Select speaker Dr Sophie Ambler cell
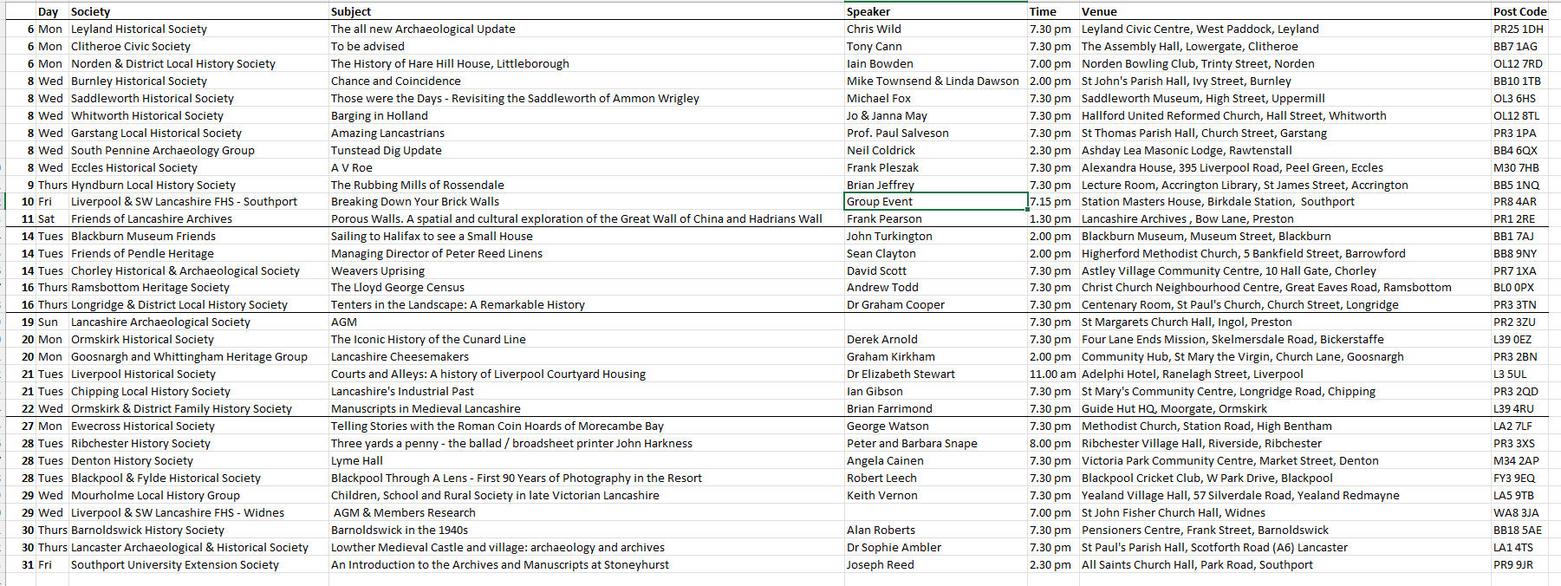Image resolution: width=1561 pixels, height=586 pixels. [935, 547]
